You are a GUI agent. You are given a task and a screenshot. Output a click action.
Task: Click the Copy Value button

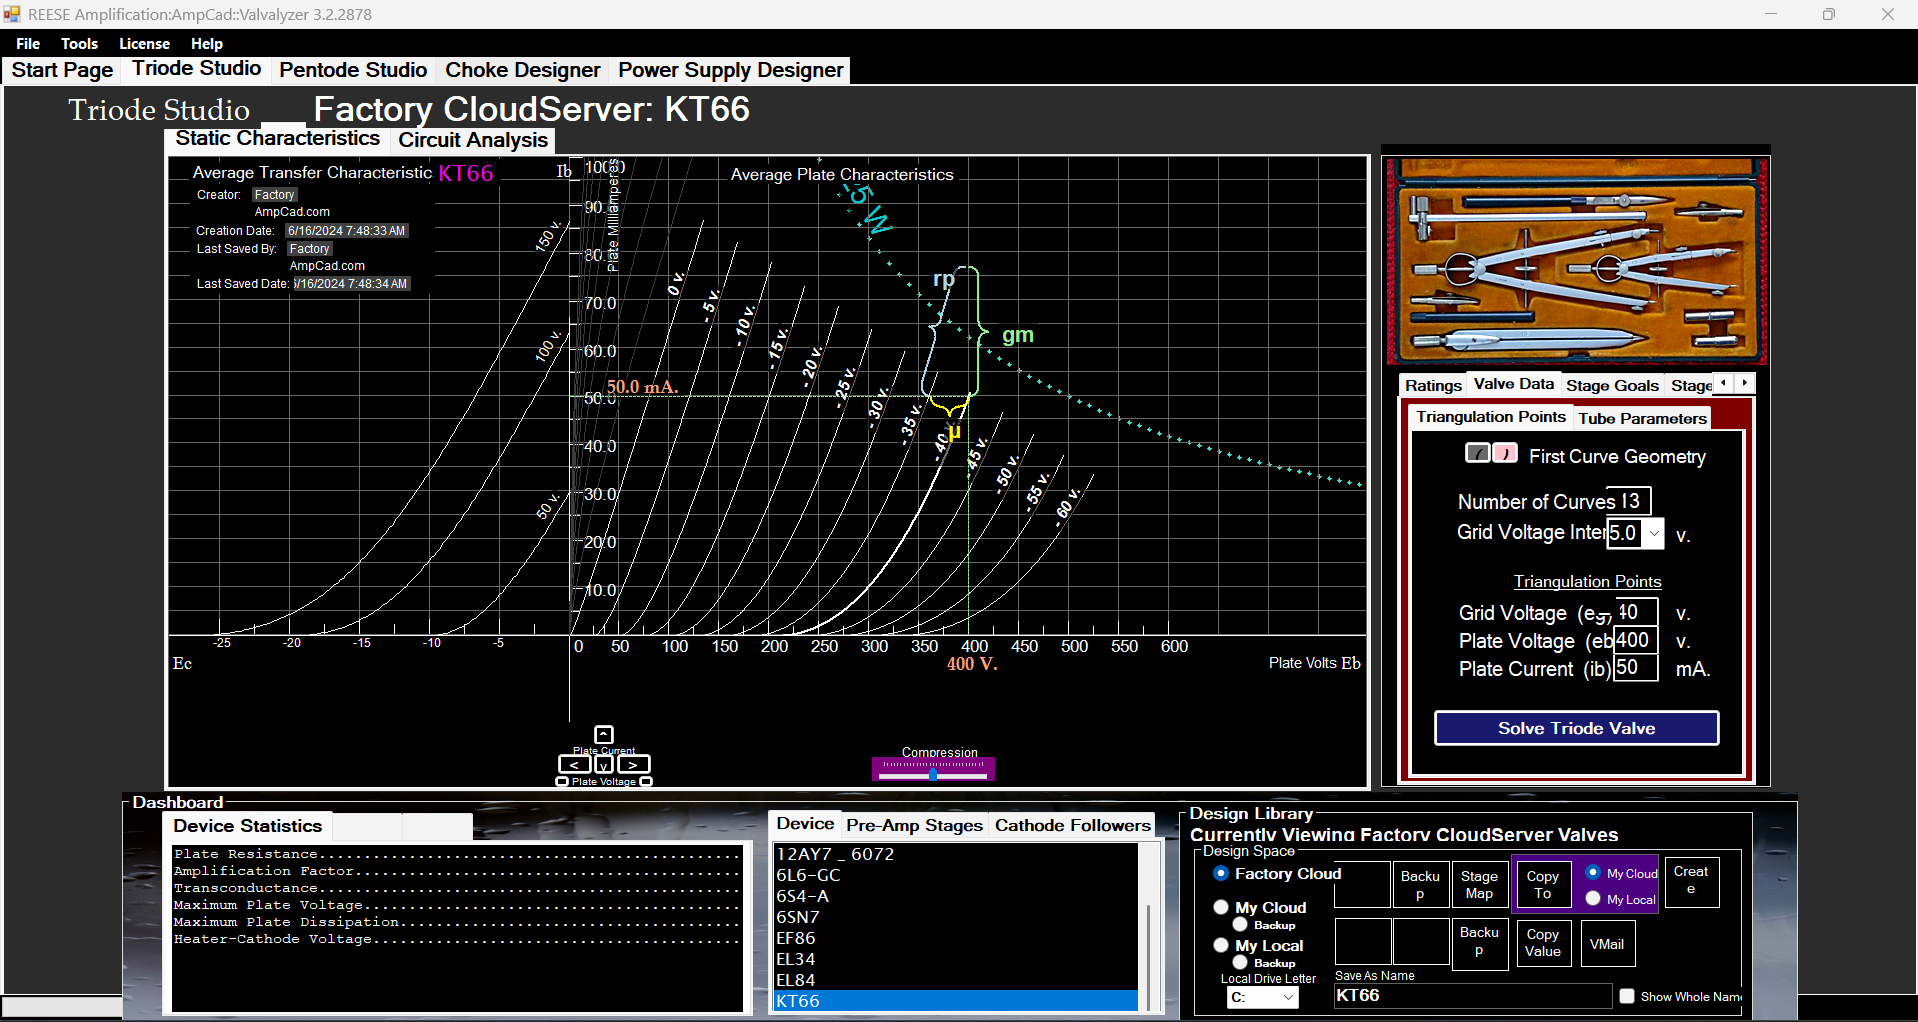coord(1542,943)
